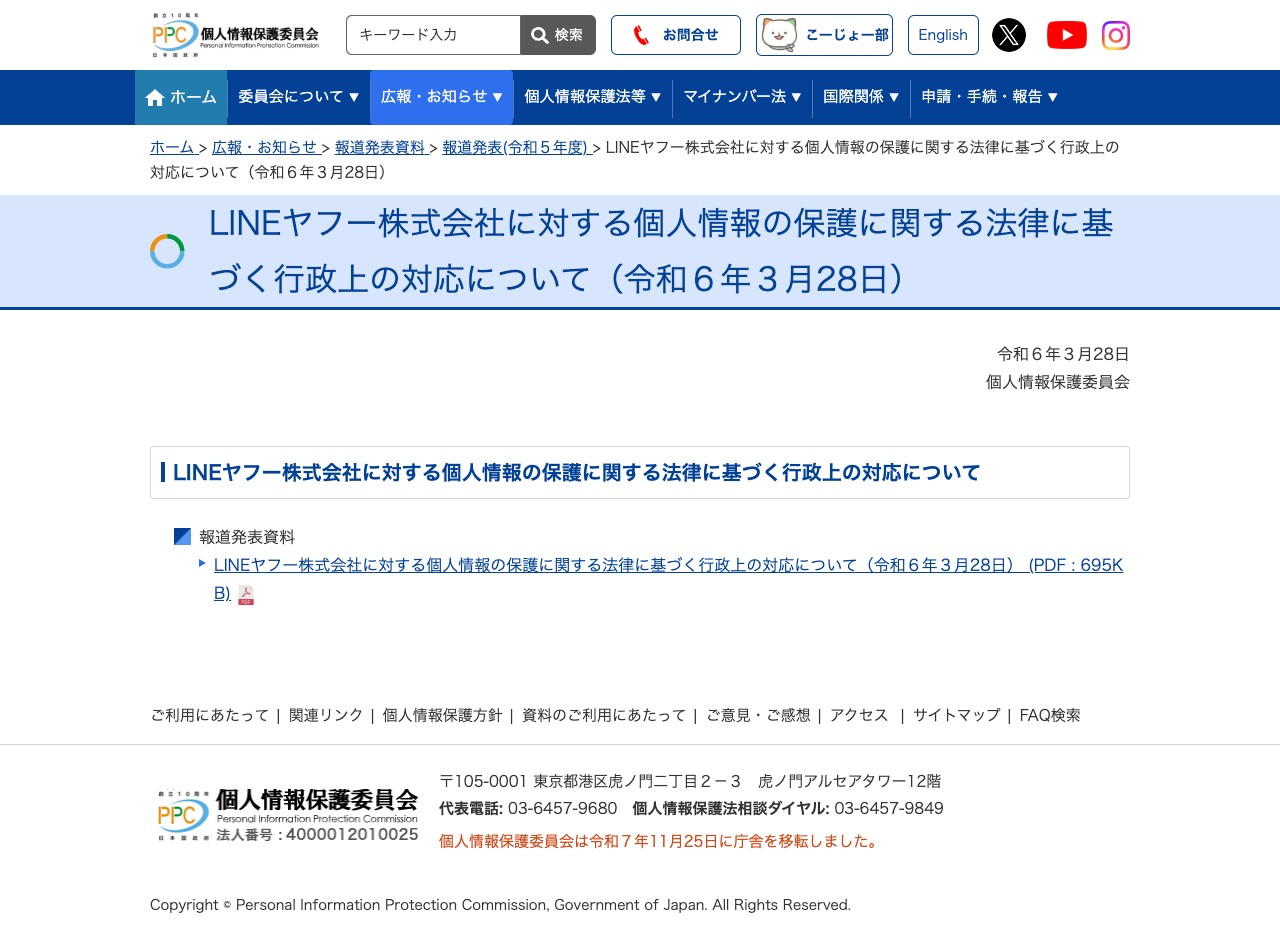Open the 個人情報保護方針 footer link

tap(443, 715)
